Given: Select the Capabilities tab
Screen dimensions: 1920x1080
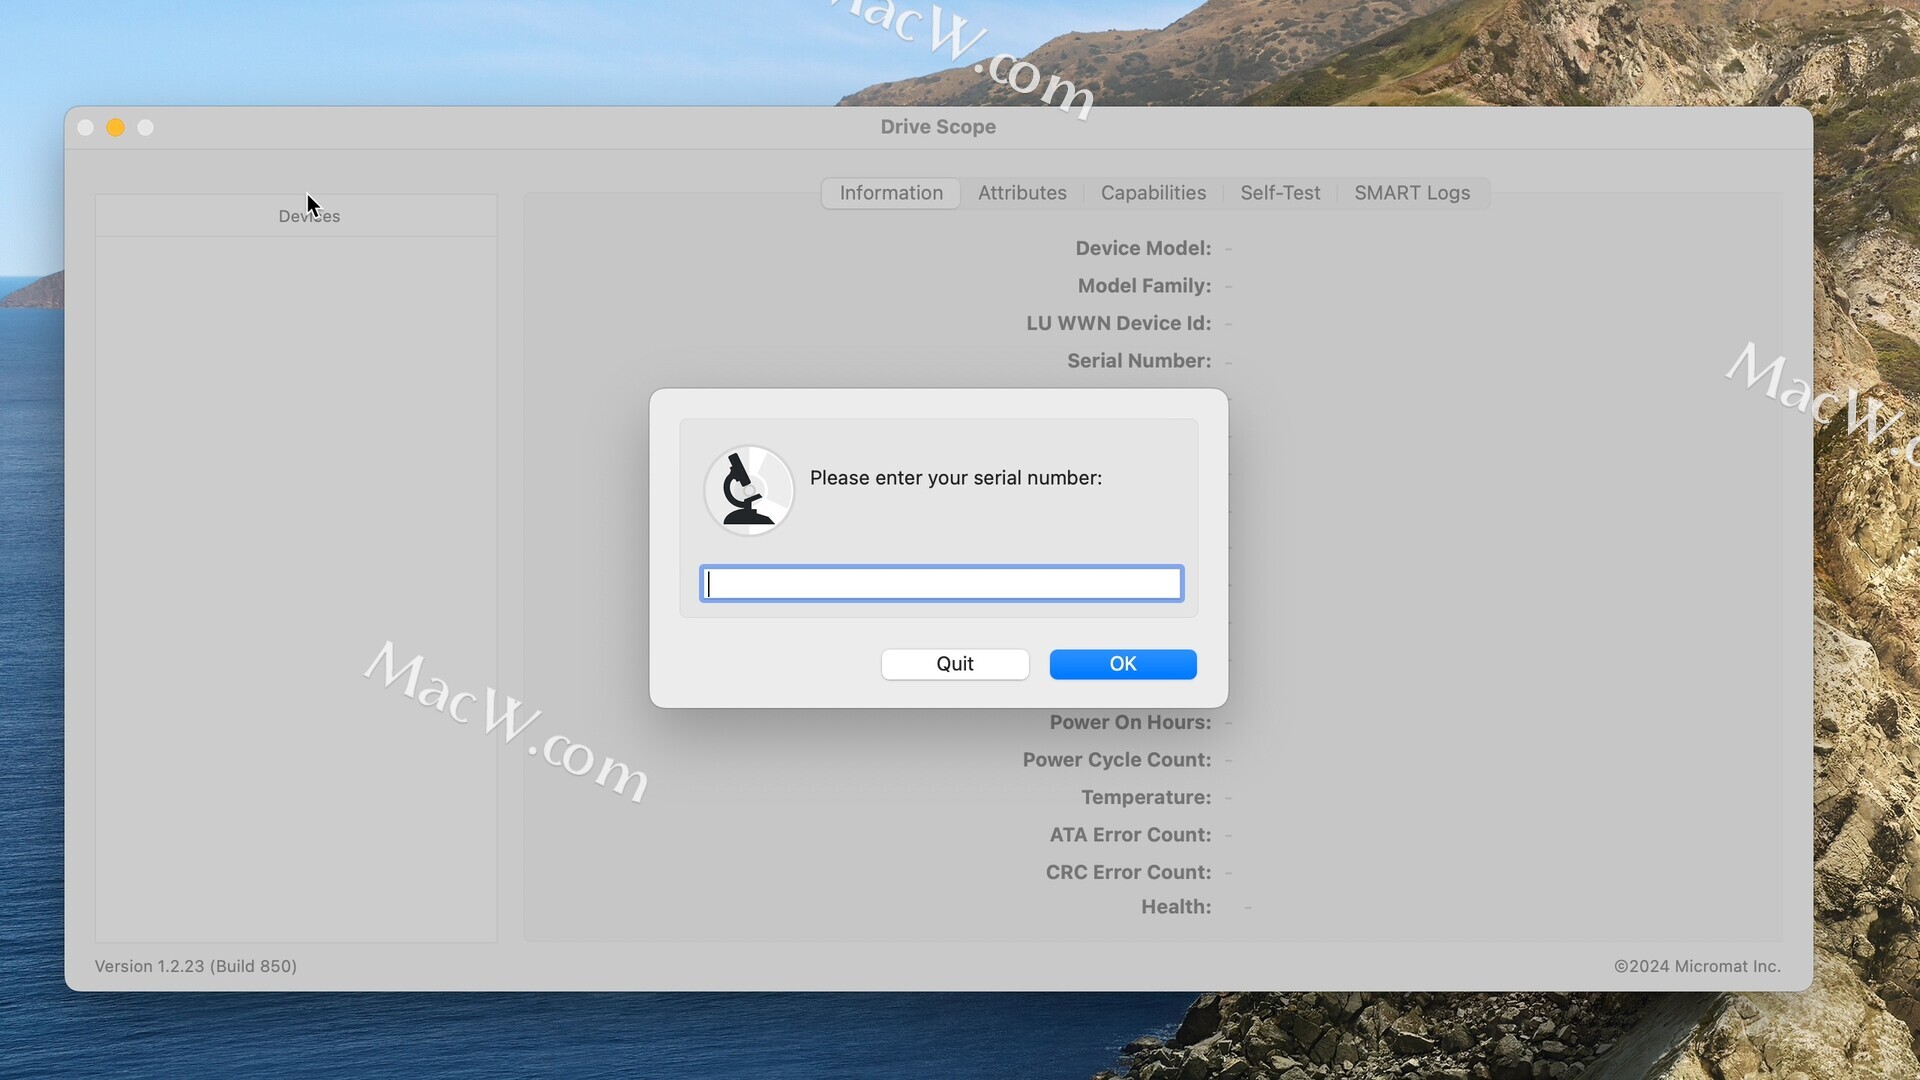Looking at the screenshot, I should pos(1153,193).
